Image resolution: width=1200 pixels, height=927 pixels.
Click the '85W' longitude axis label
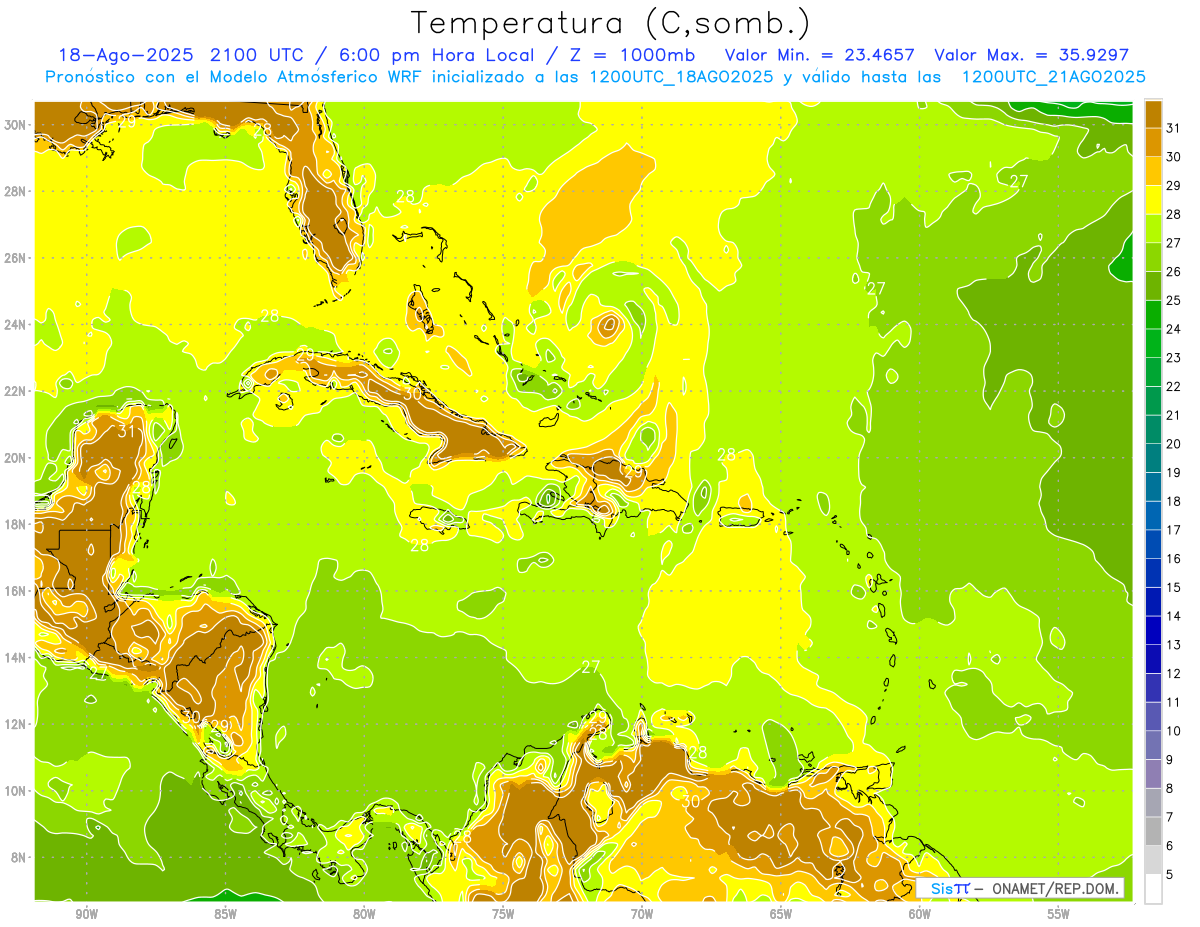(x=225, y=915)
